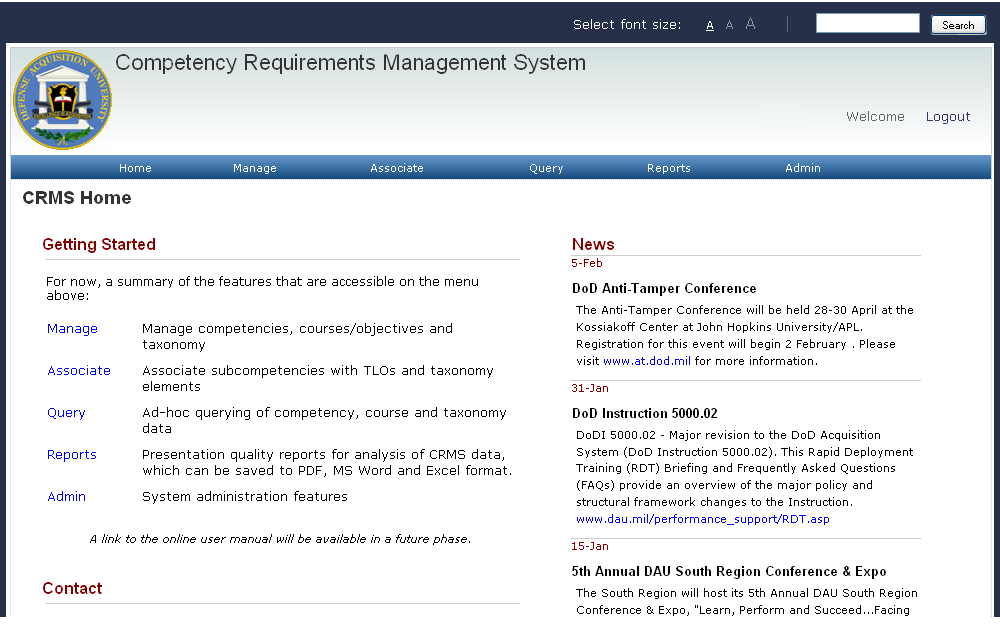The image size is (1000, 638).
Task: Follow the Associate link under Getting Started
Action: pyautogui.click(x=78, y=371)
